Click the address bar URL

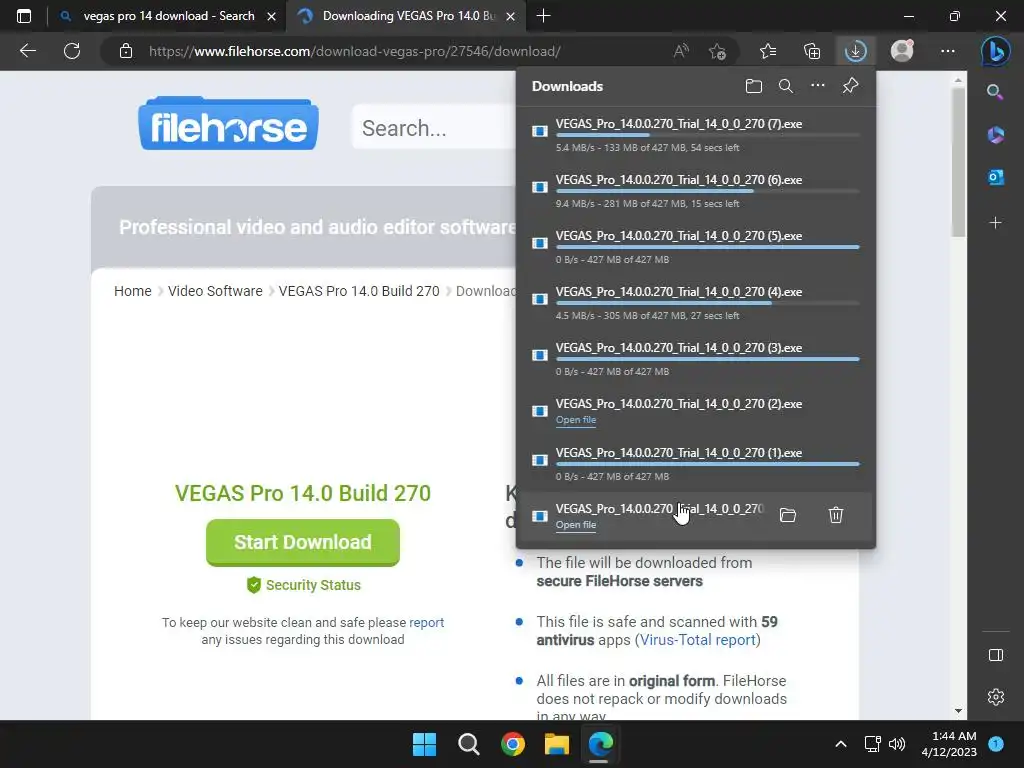pos(355,51)
